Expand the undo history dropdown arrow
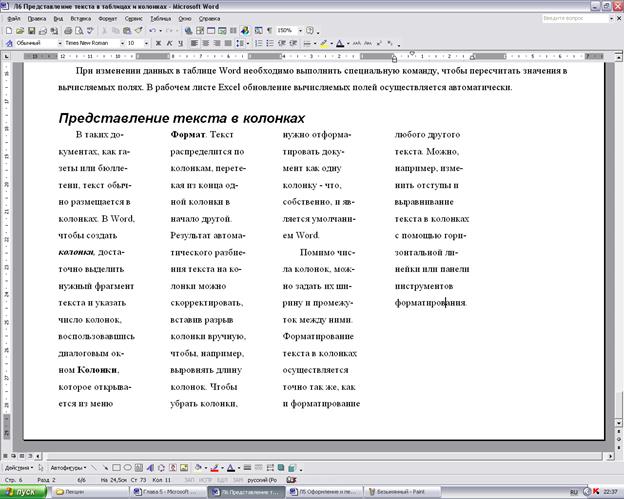624x499 pixels. coord(160,30)
